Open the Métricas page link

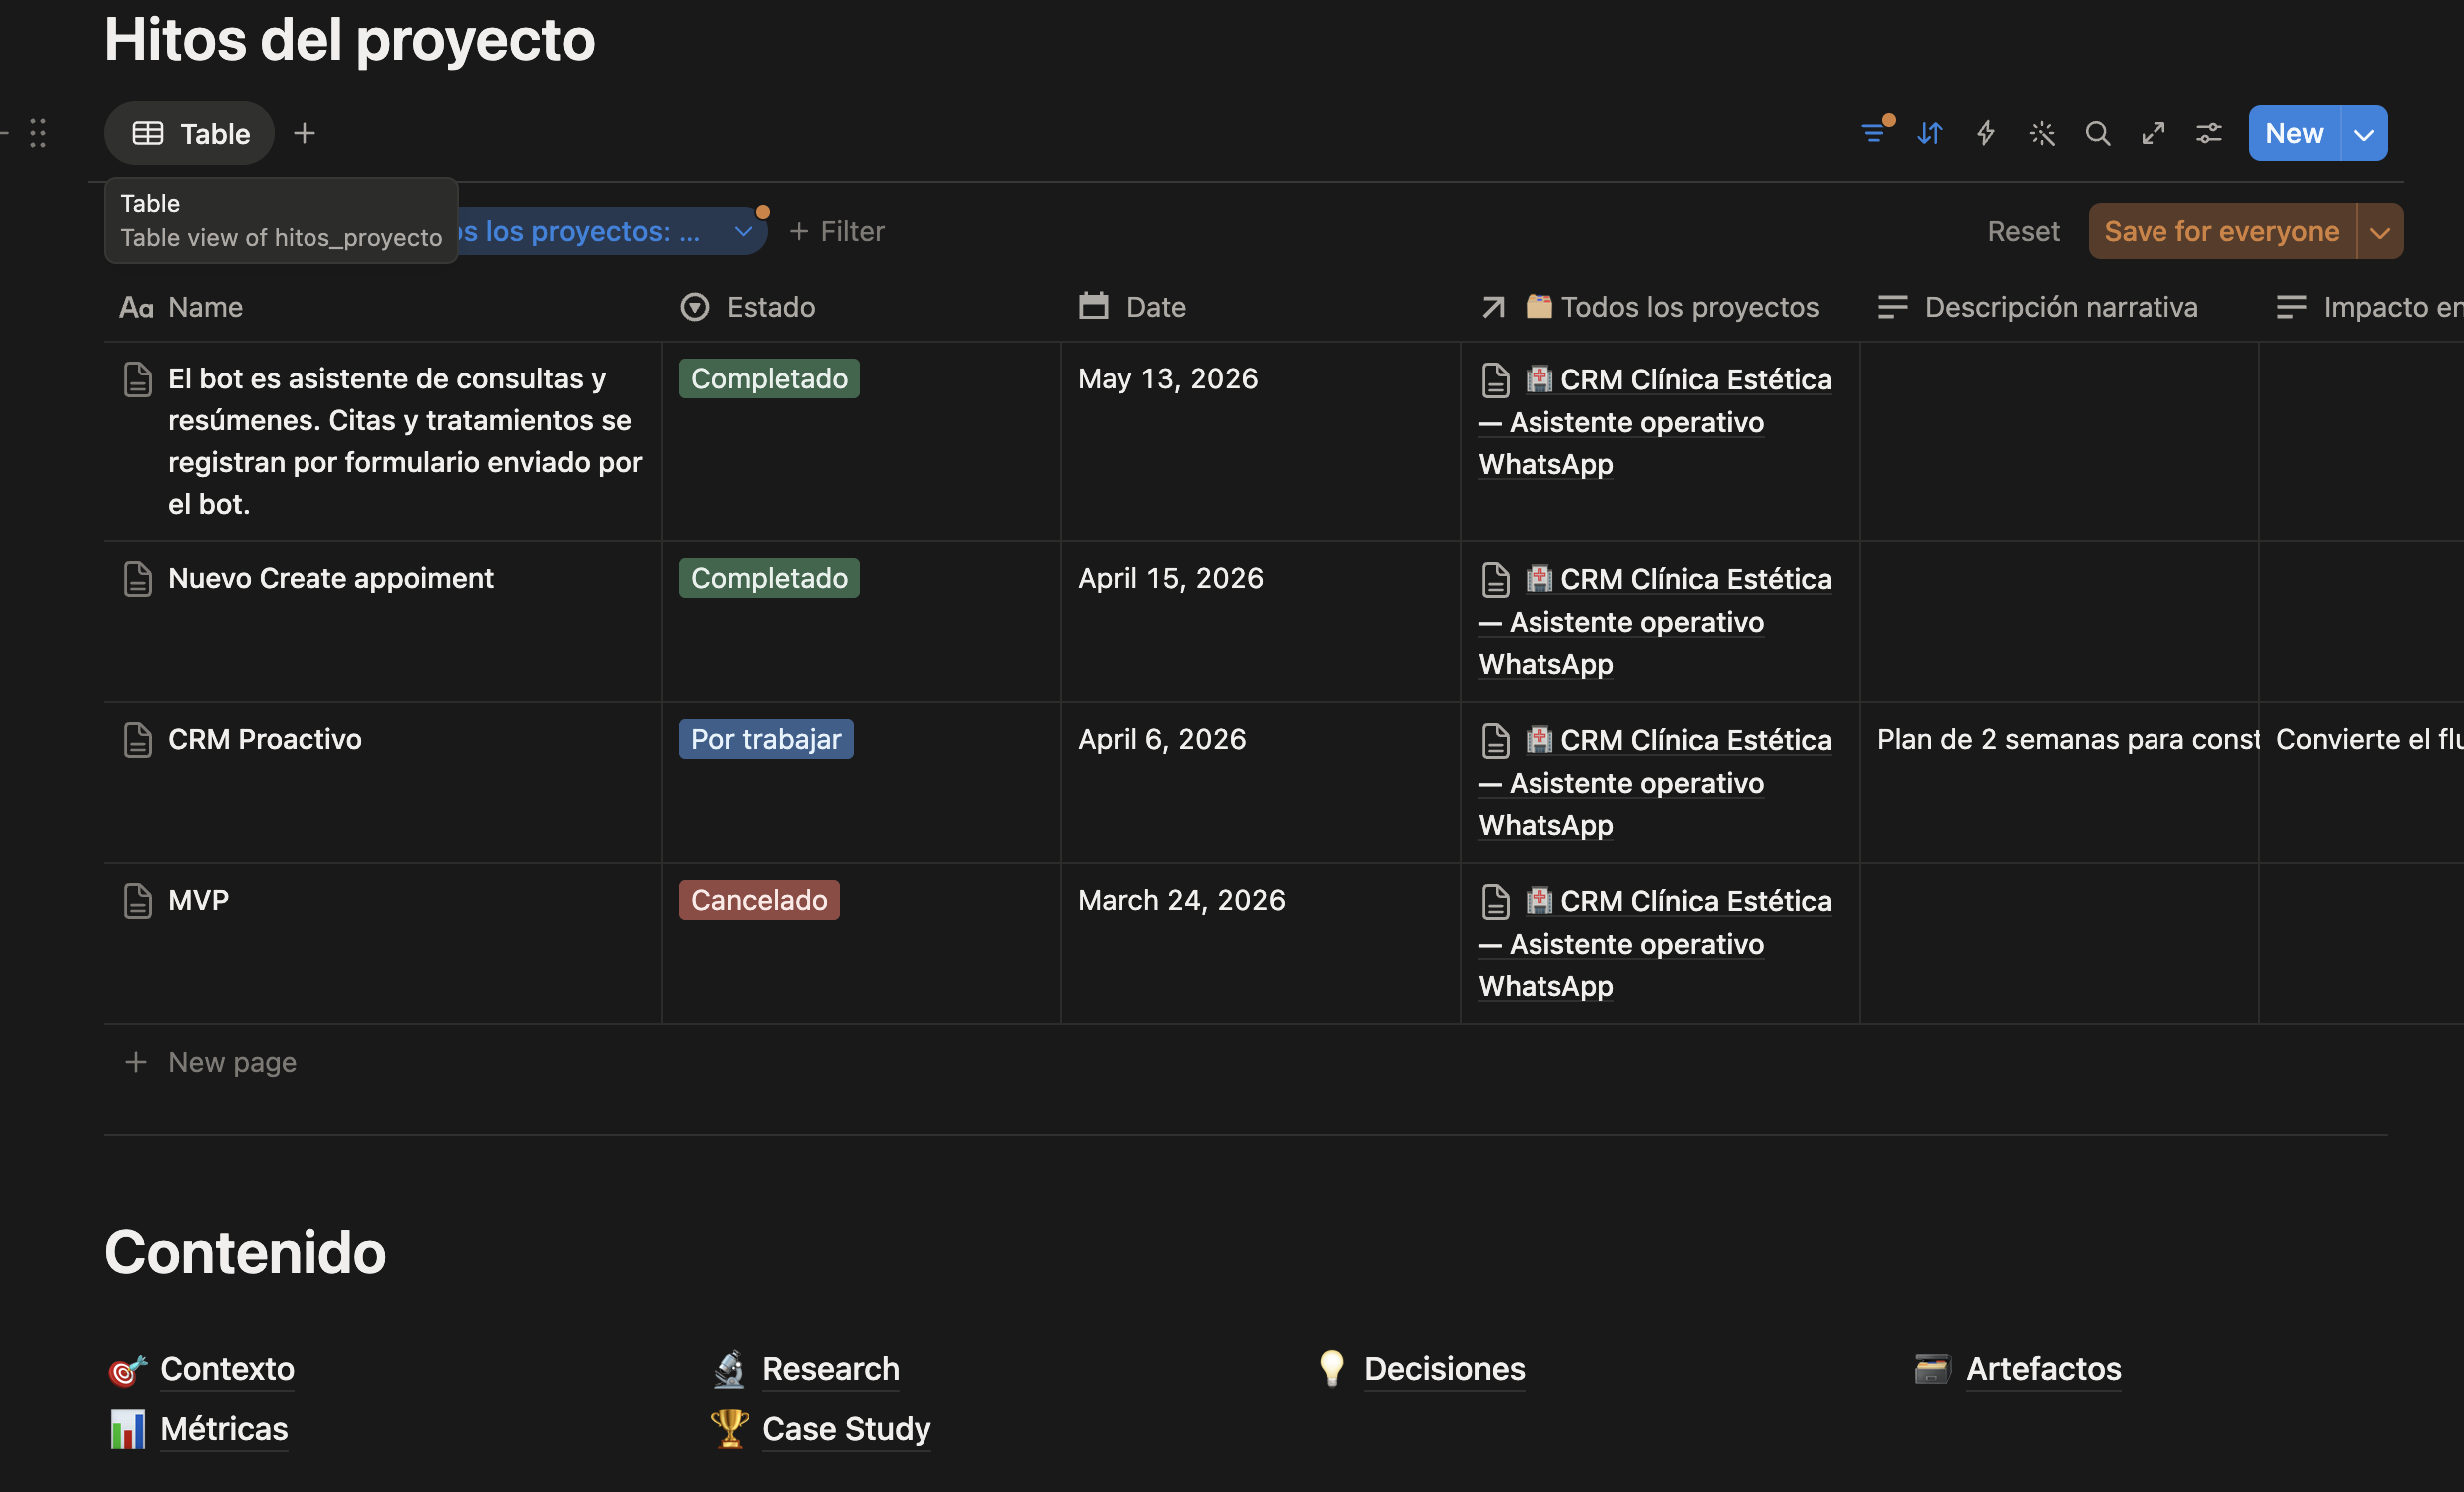(224, 1429)
